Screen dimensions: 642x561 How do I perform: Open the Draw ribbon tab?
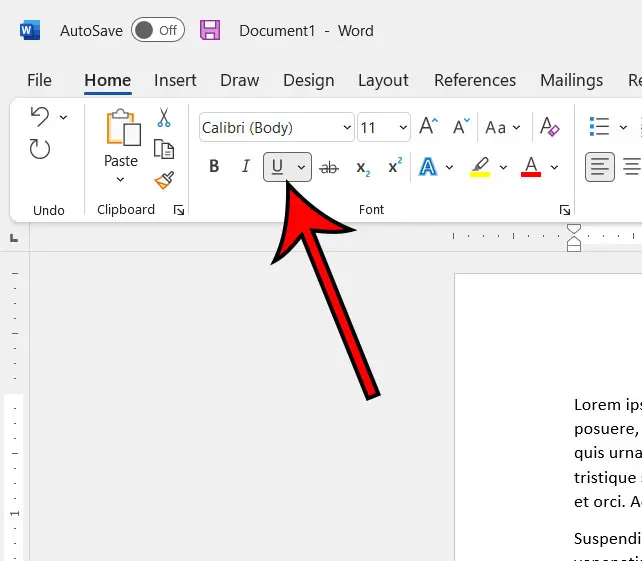pos(240,80)
